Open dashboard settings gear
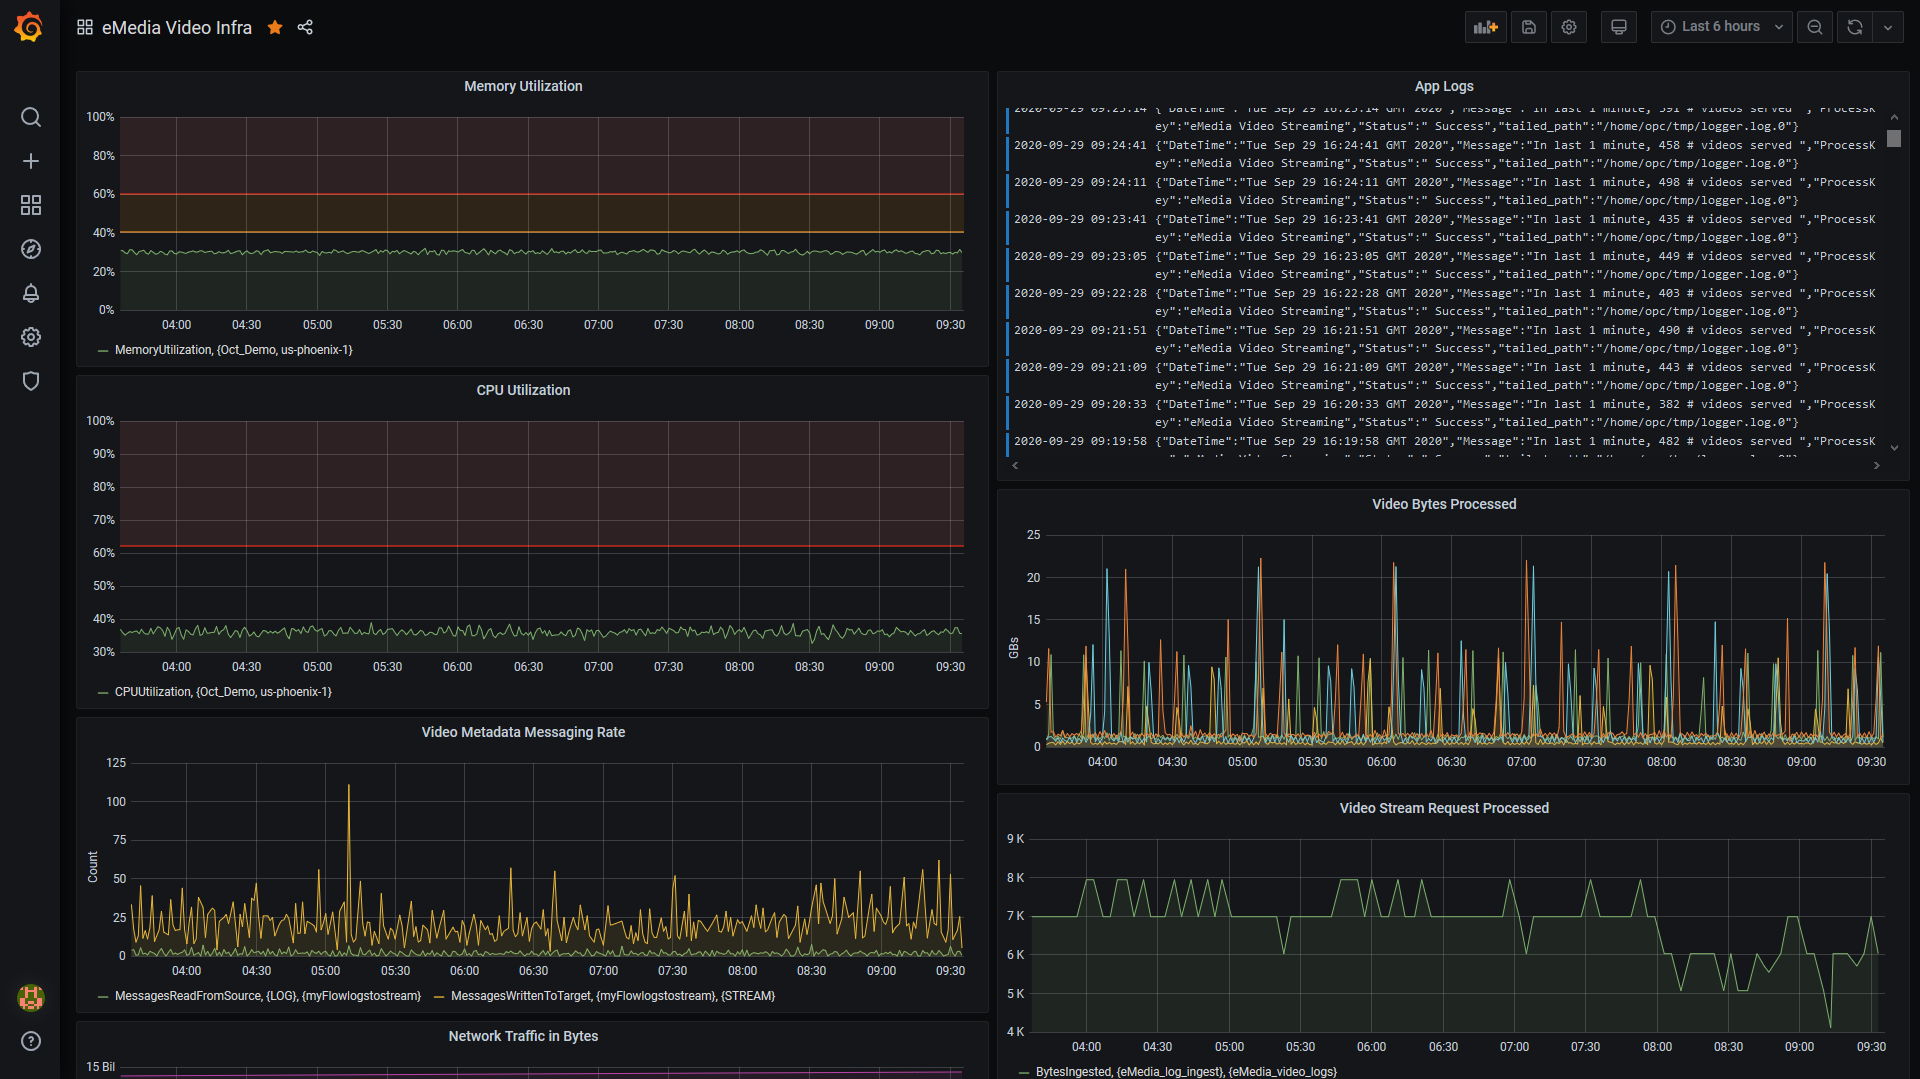1920x1079 pixels. click(x=1568, y=27)
